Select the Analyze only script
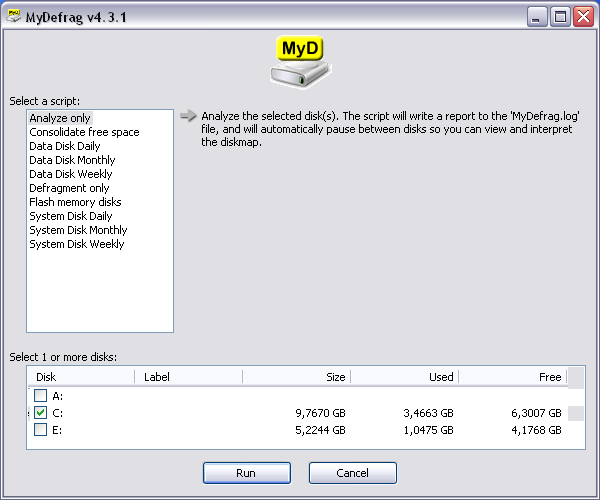 click(60, 118)
